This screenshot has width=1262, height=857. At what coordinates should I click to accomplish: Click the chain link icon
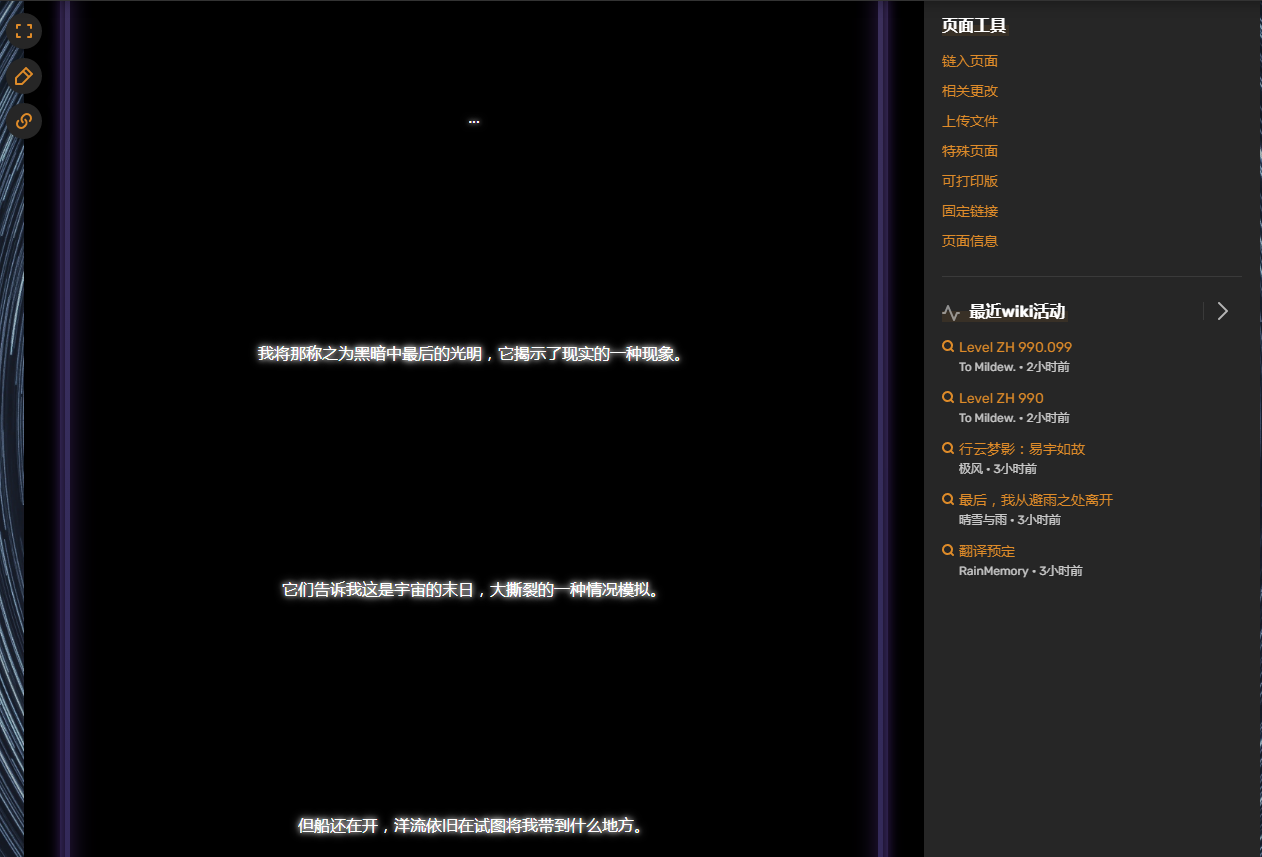pyautogui.click(x=24, y=121)
